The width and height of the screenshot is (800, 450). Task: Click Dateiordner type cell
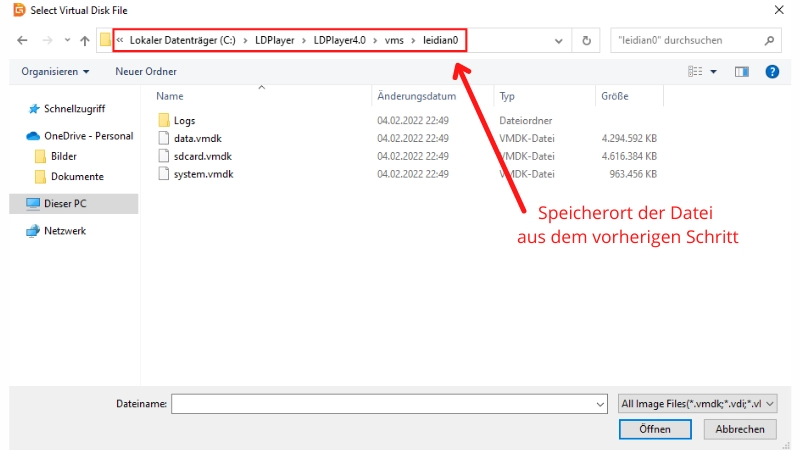point(526,120)
